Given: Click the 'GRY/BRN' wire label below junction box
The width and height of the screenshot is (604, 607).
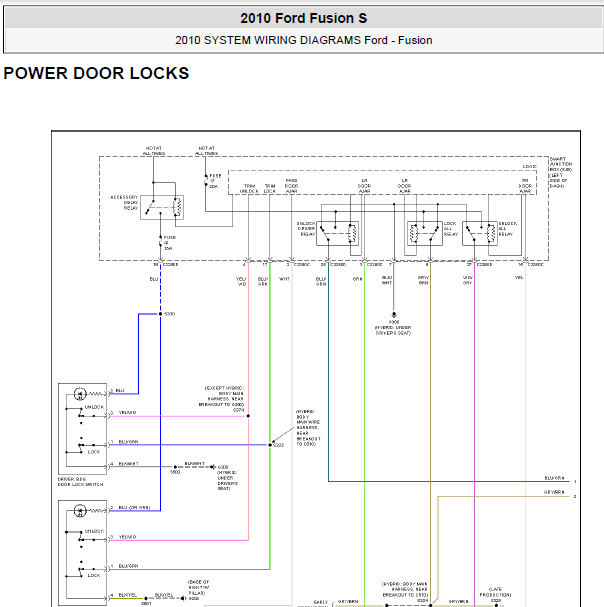Looking at the screenshot, I should (x=423, y=280).
